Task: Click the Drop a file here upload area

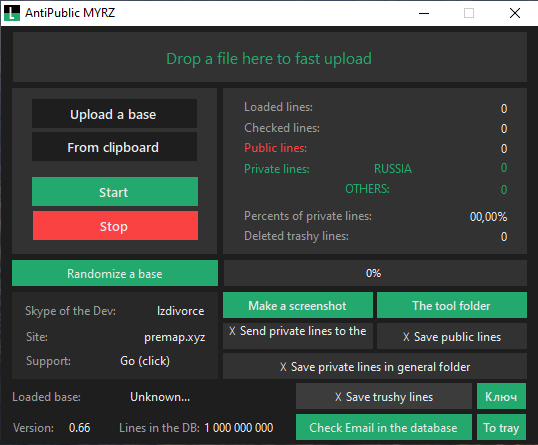Action: [270, 57]
